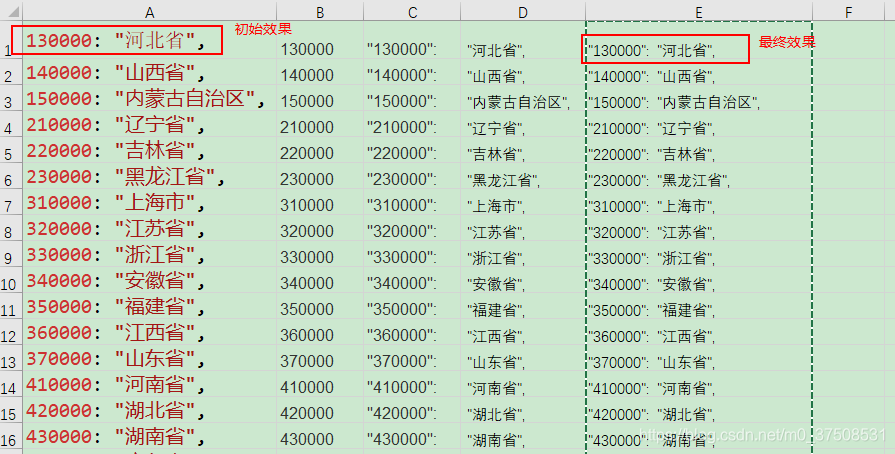Click cell B5 containing 220000

tap(320, 150)
